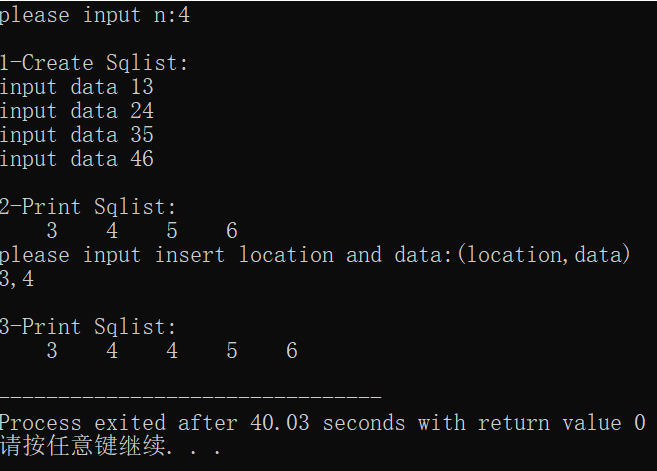
Task: Click the "please input insert location" prompt
Action: point(167,255)
